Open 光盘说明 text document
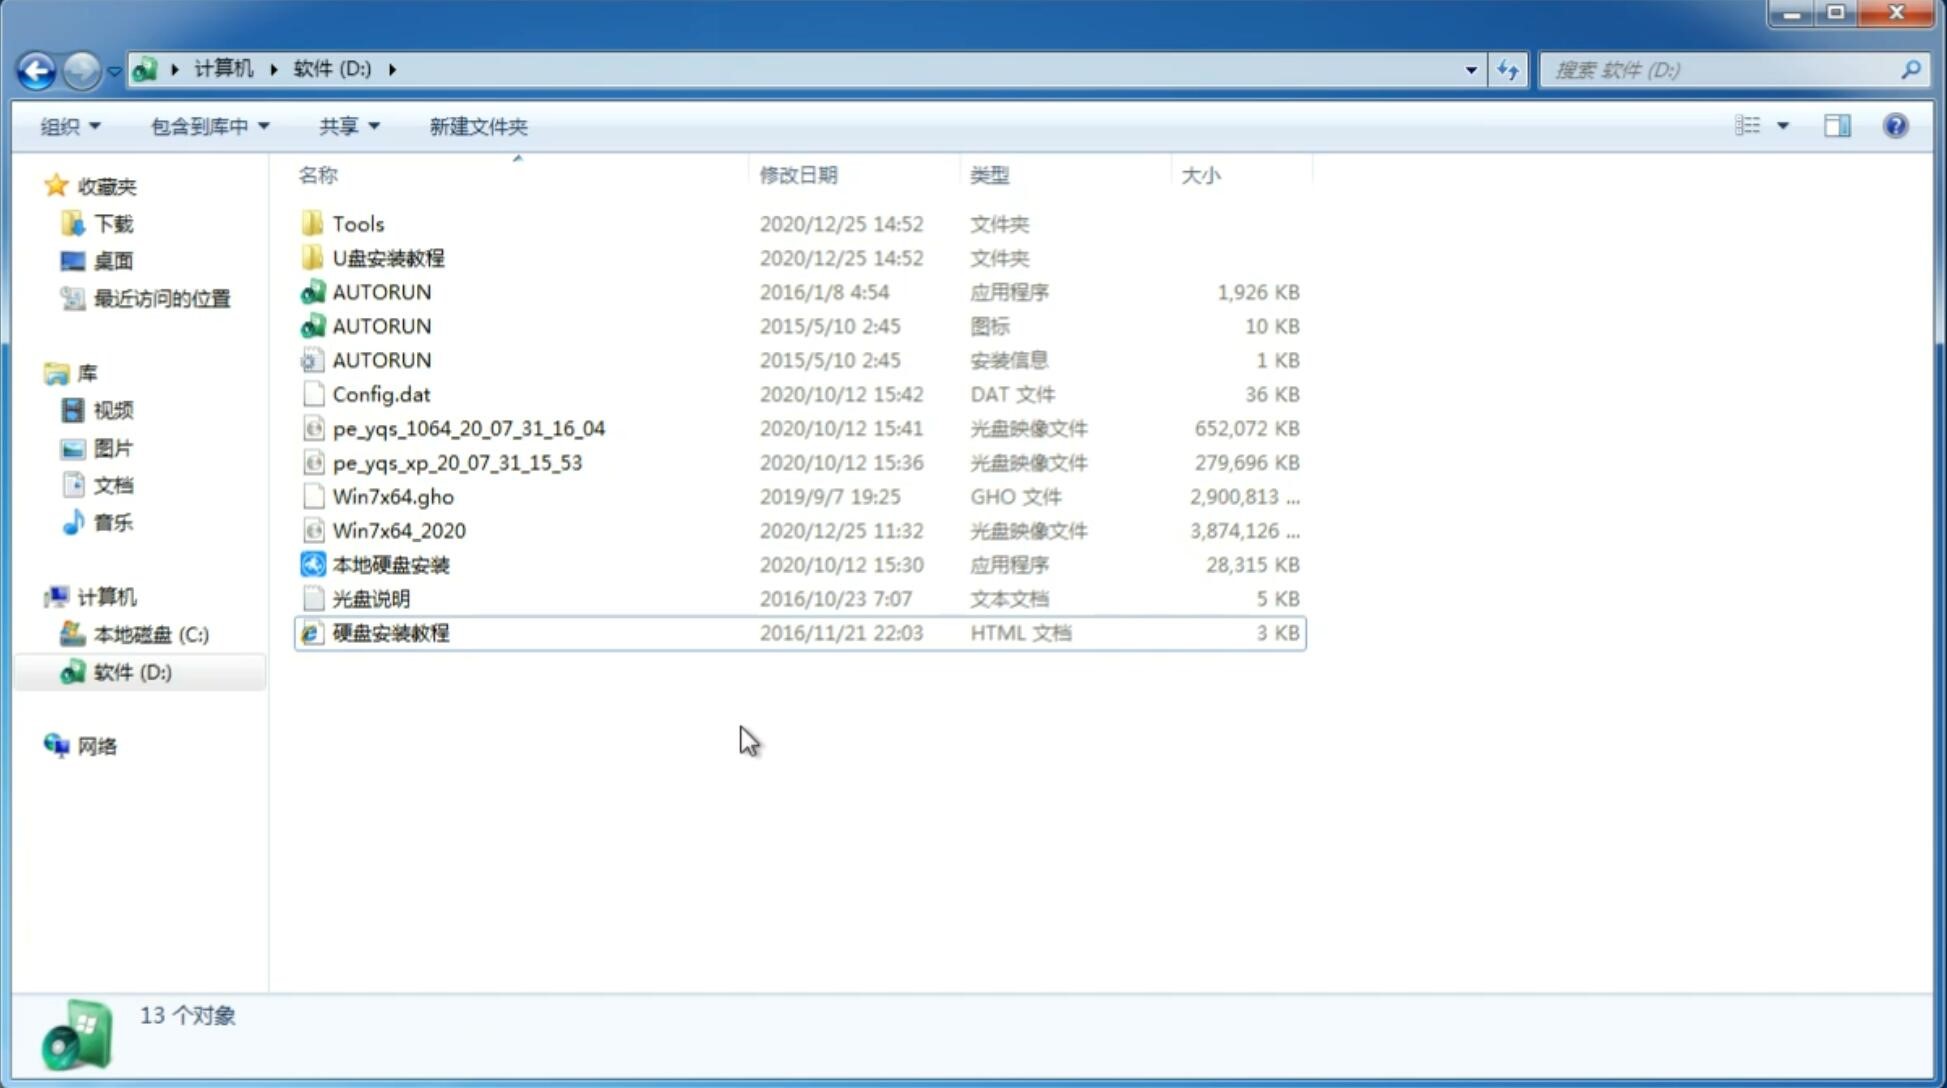This screenshot has width=1947, height=1088. point(372,597)
